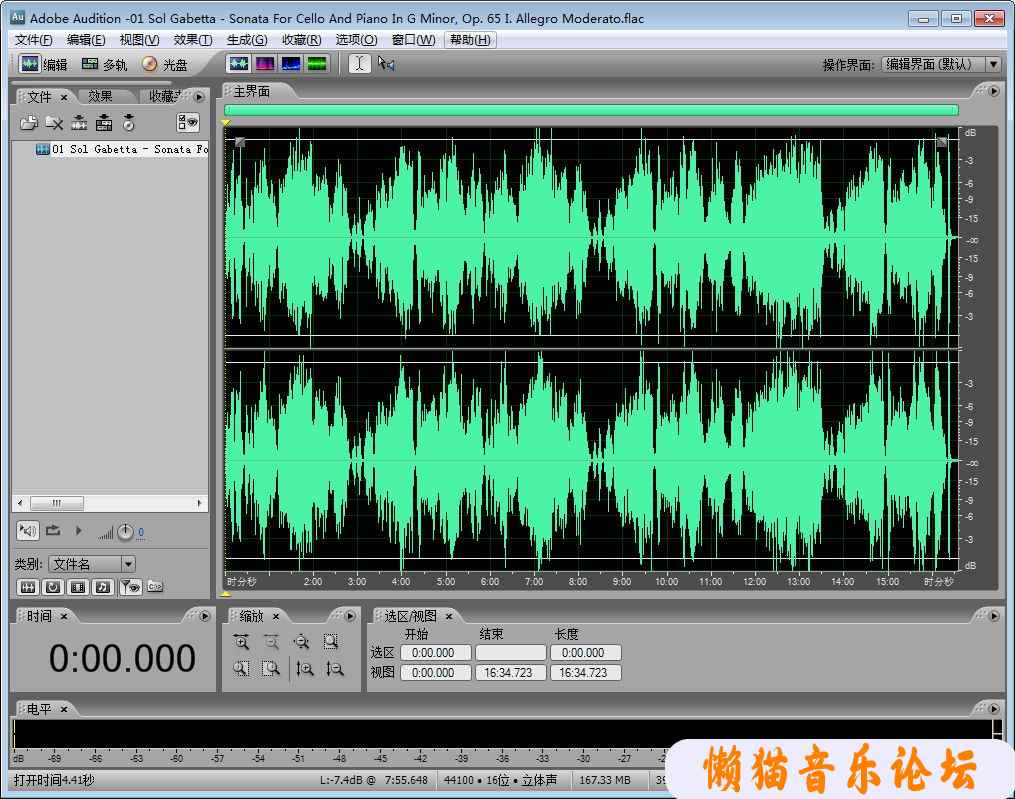Viewport: 1015px width, 799px height.
Task: Play the file preview in files panel
Action: coord(78,531)
